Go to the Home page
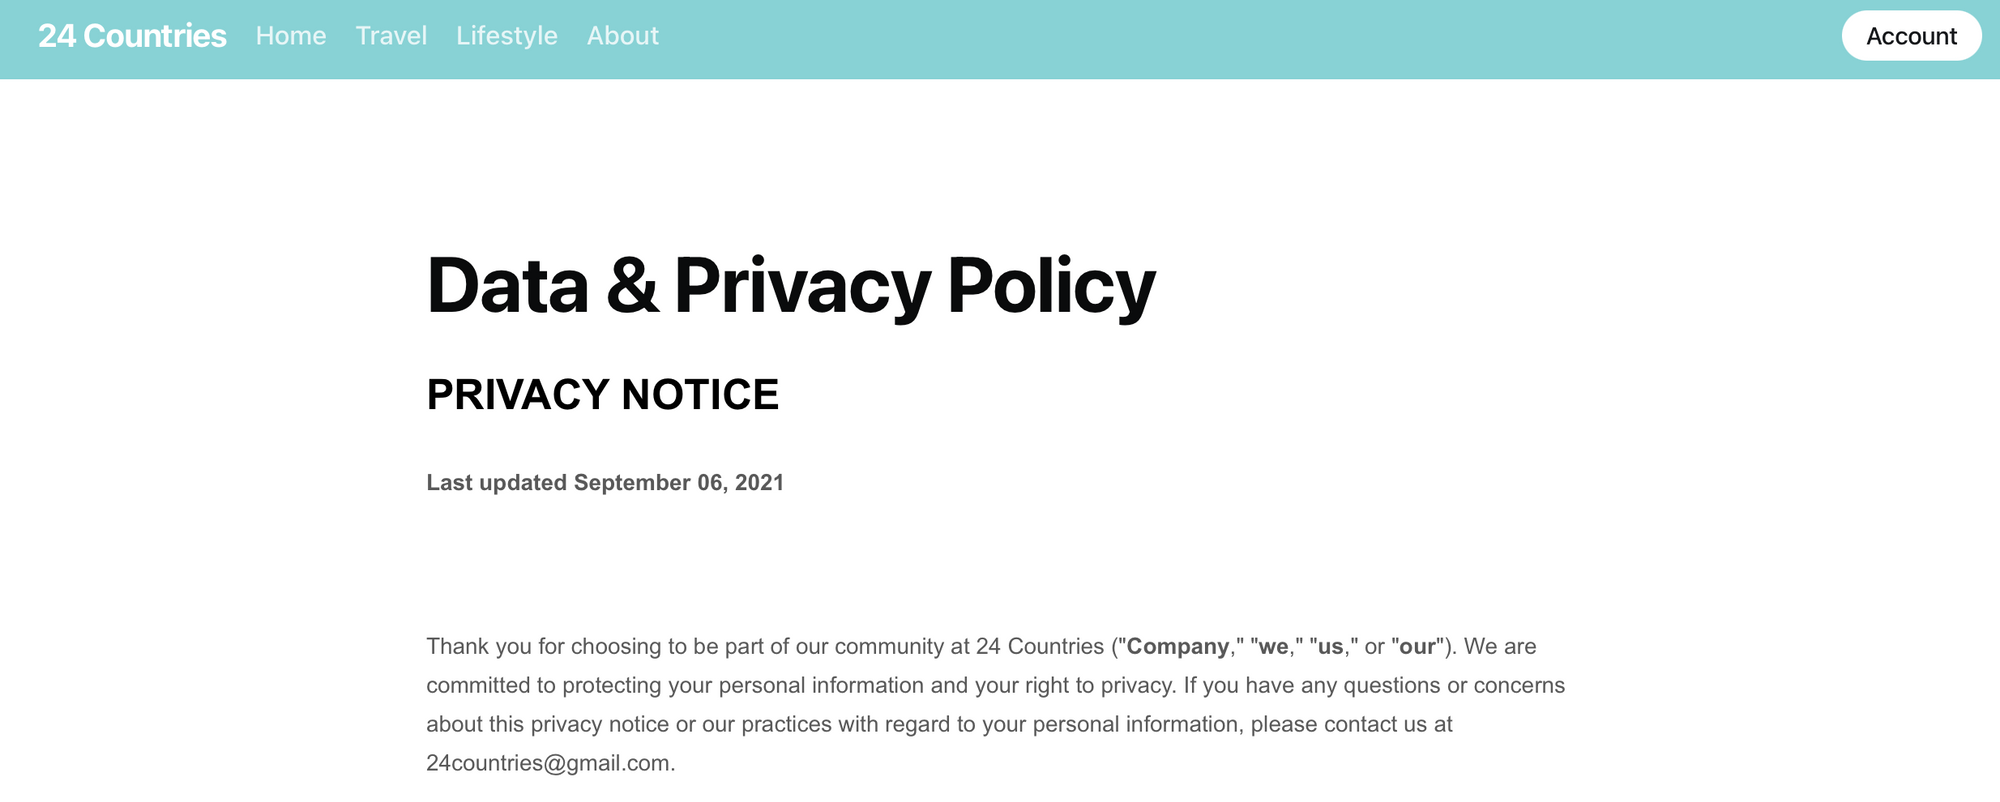2000x802 pixels. [x=291, y=36]
